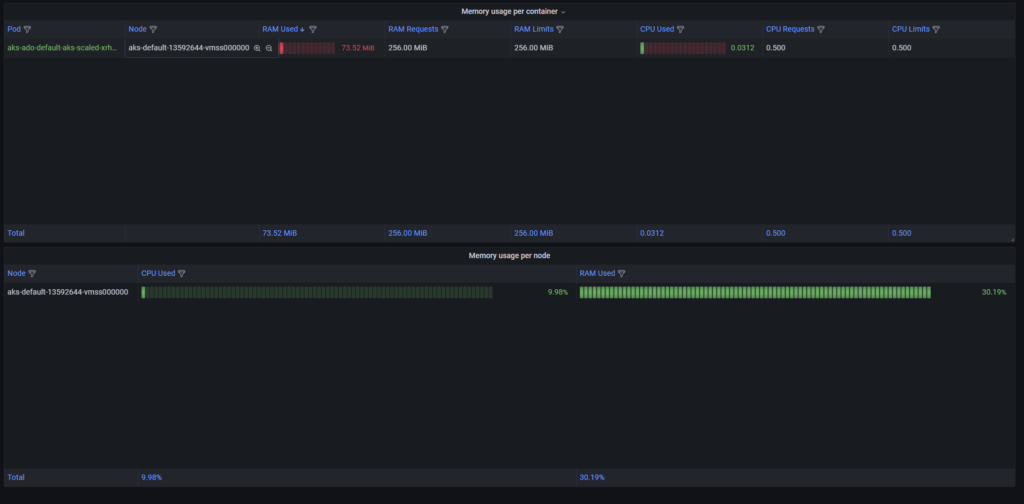Filter for this node value (zoom-in icon)

click(257, 48)
